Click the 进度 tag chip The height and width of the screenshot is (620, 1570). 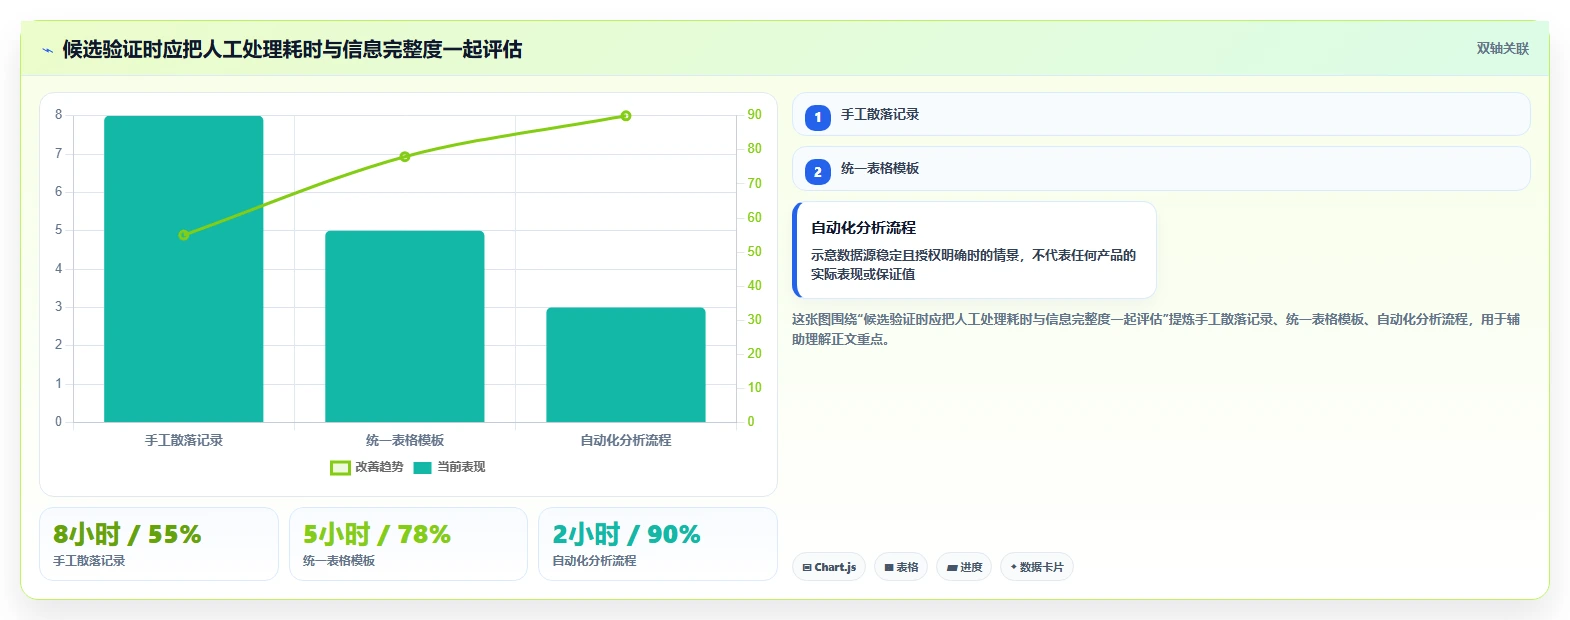(964, 567)
